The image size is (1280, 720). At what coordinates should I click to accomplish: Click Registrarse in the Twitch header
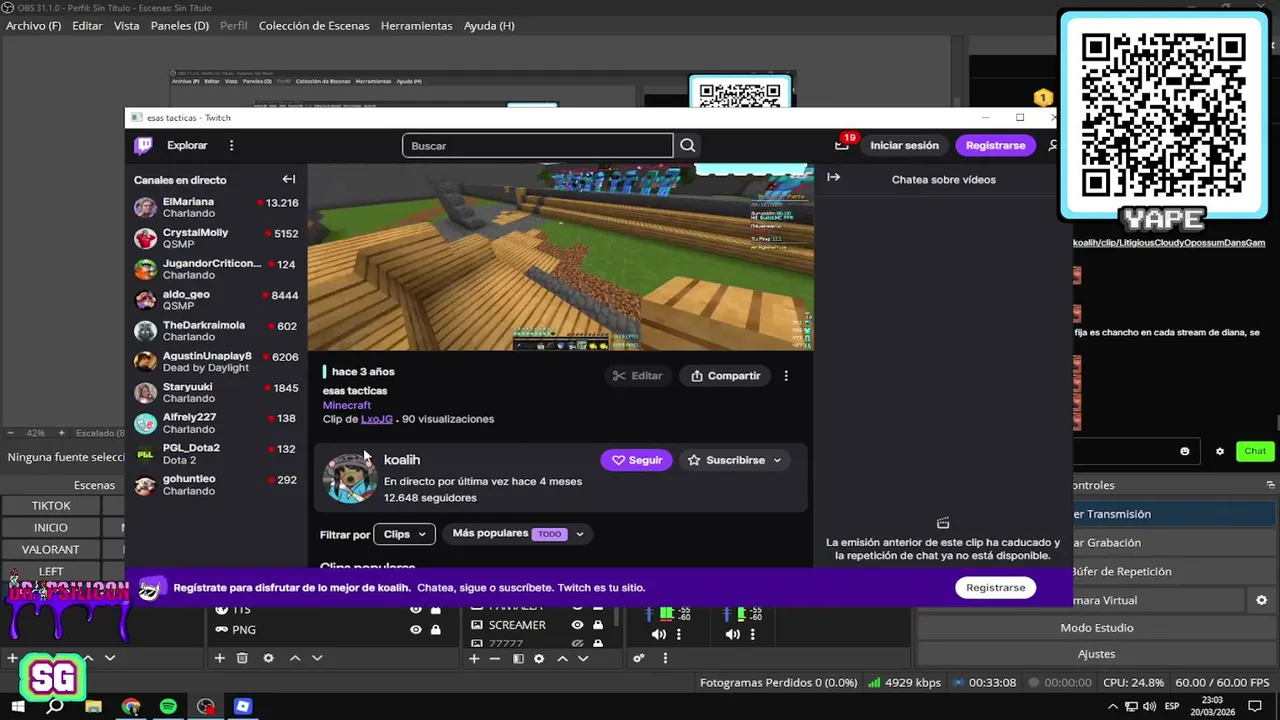click(995, 145)
